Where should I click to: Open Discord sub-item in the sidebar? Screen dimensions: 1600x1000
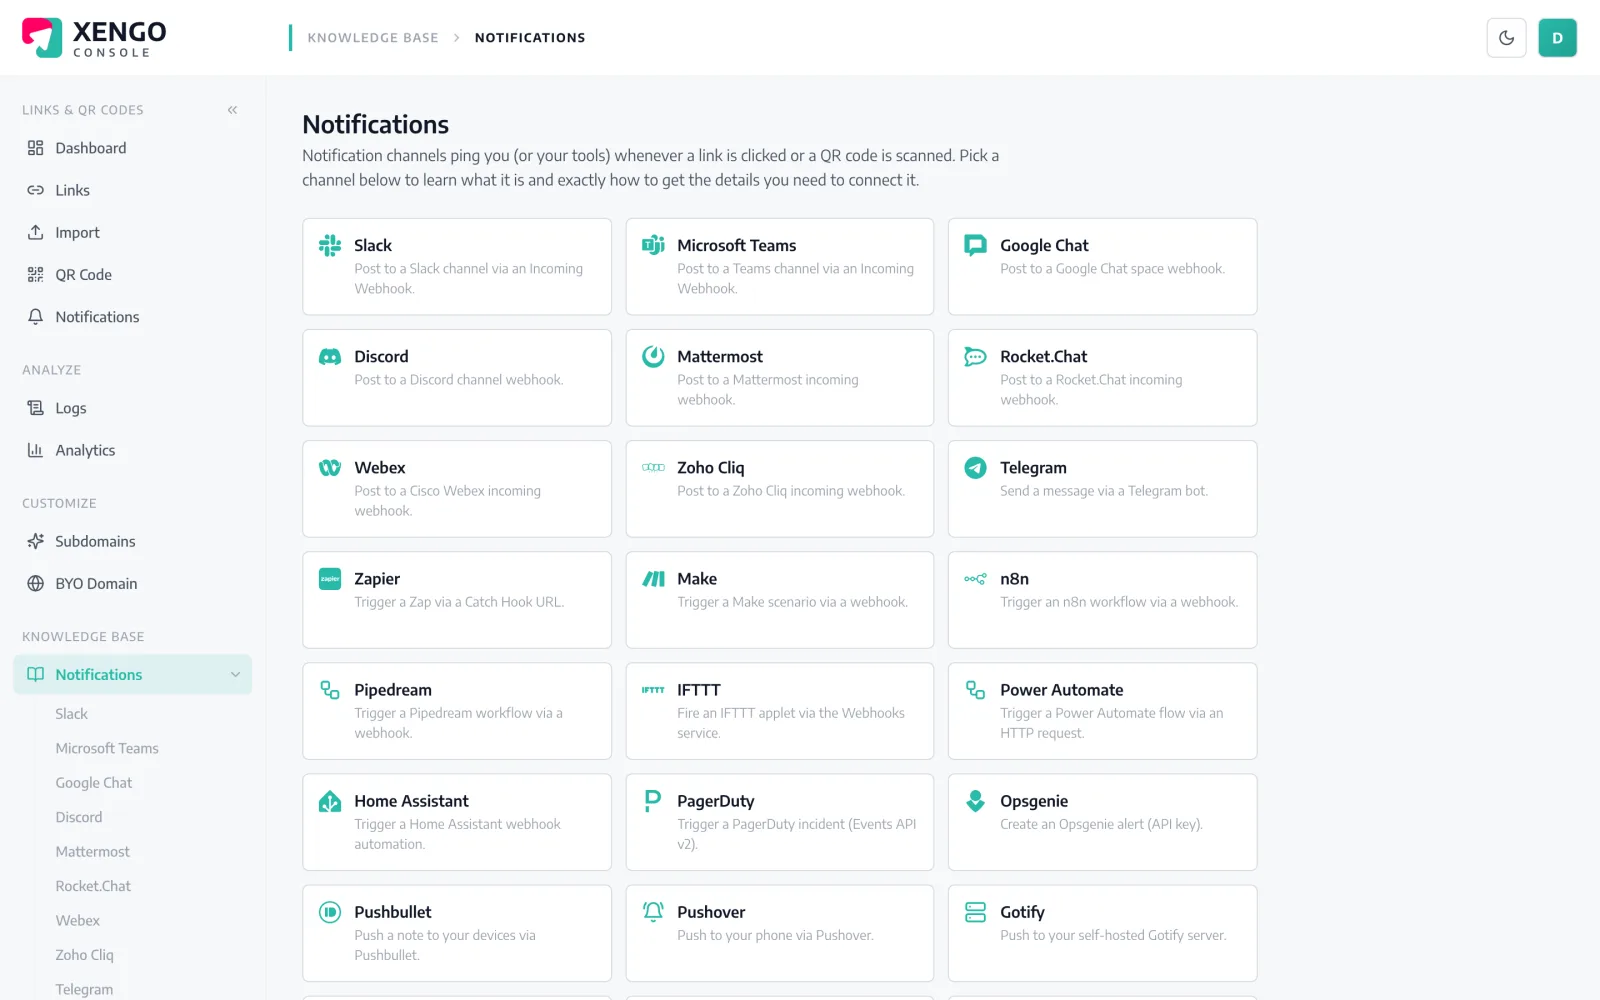click(79, 817)
